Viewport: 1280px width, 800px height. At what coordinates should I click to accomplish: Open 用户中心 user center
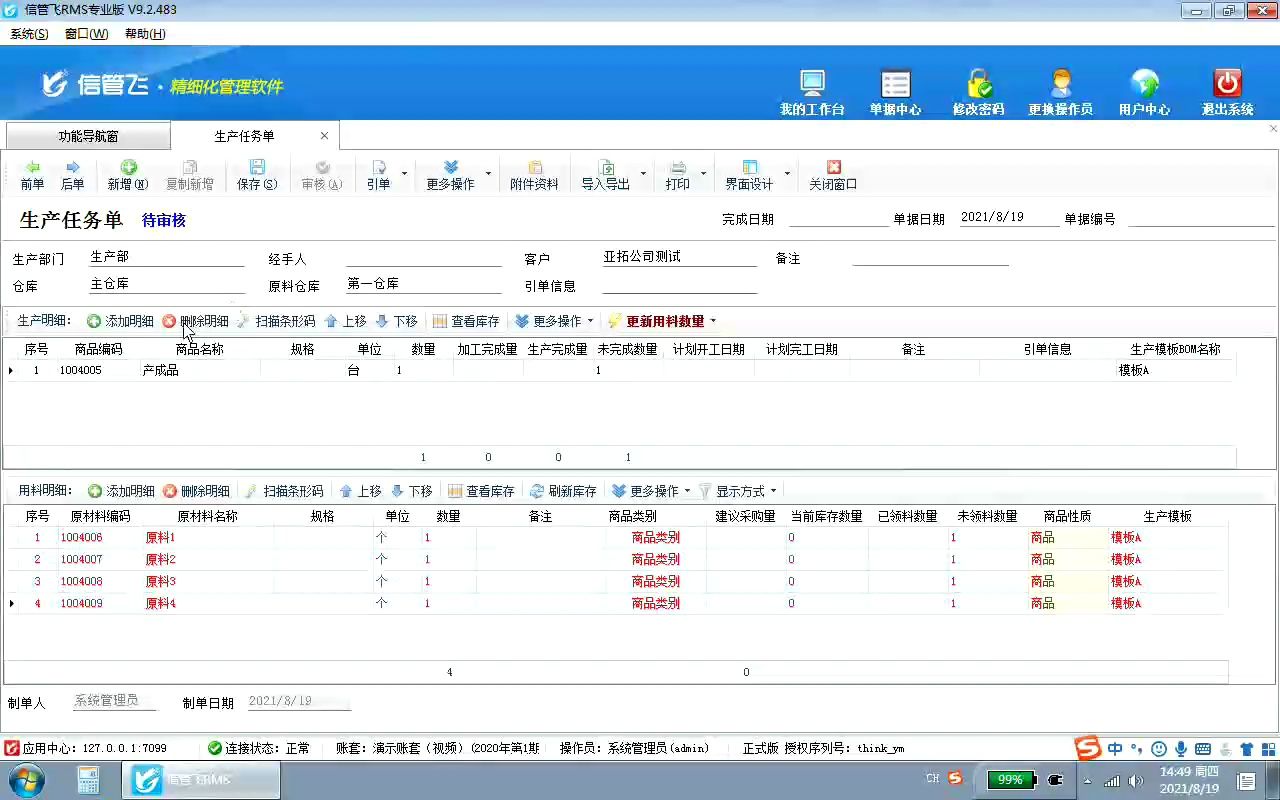1144,93
